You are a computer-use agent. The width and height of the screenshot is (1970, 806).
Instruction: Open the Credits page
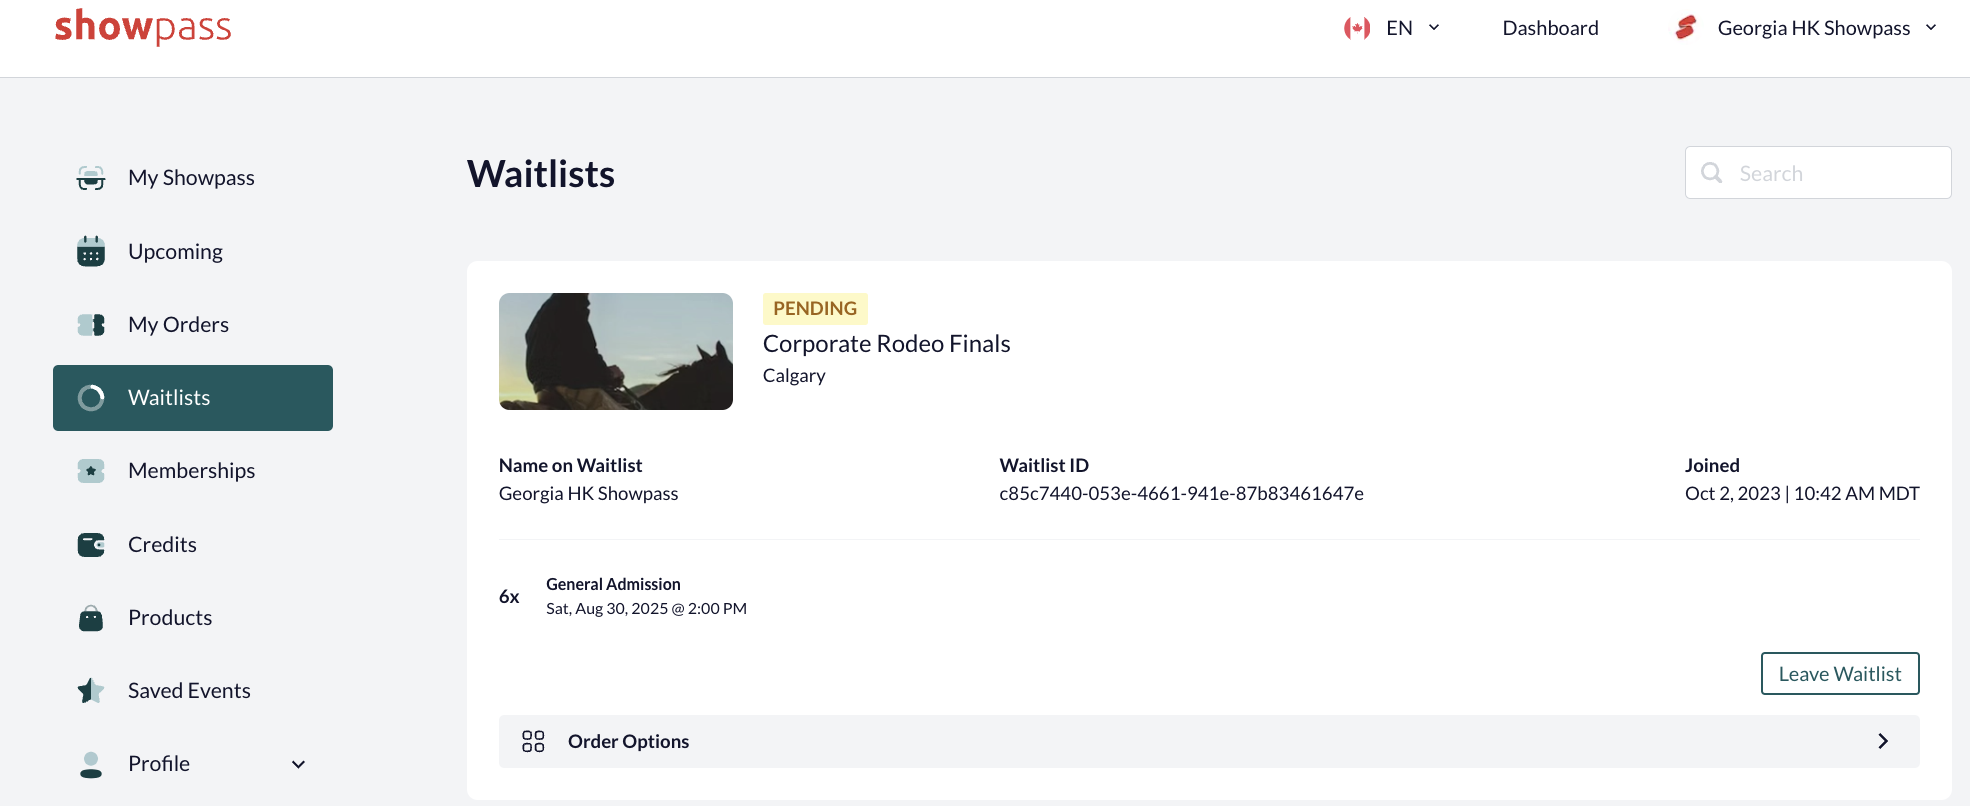click(x=162, y=545)
